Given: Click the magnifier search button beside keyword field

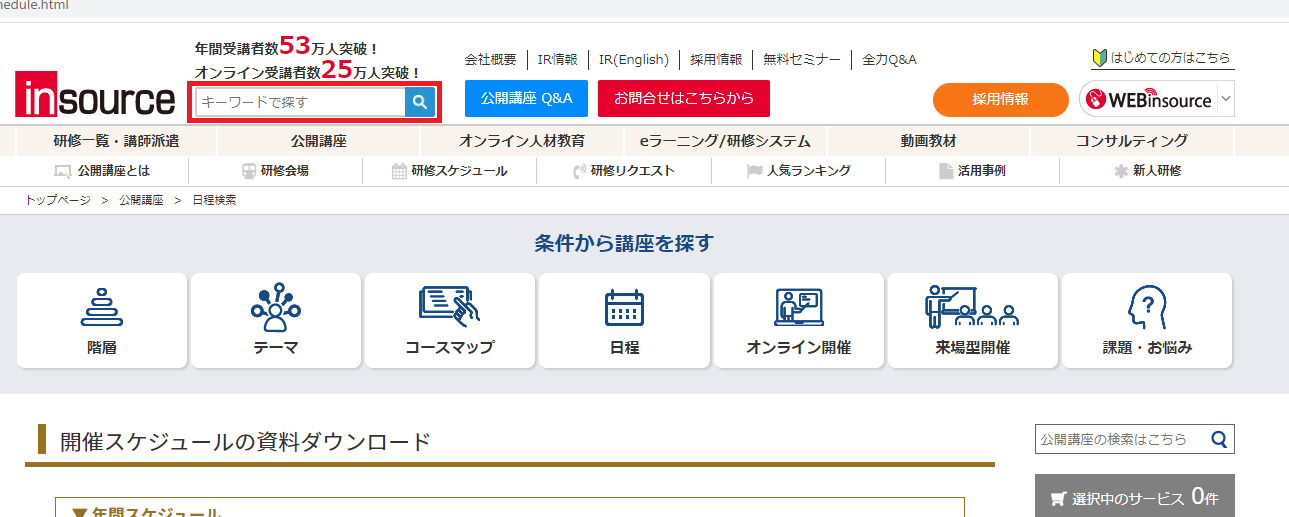Looking at the screenshot, I should pos(420,102).
